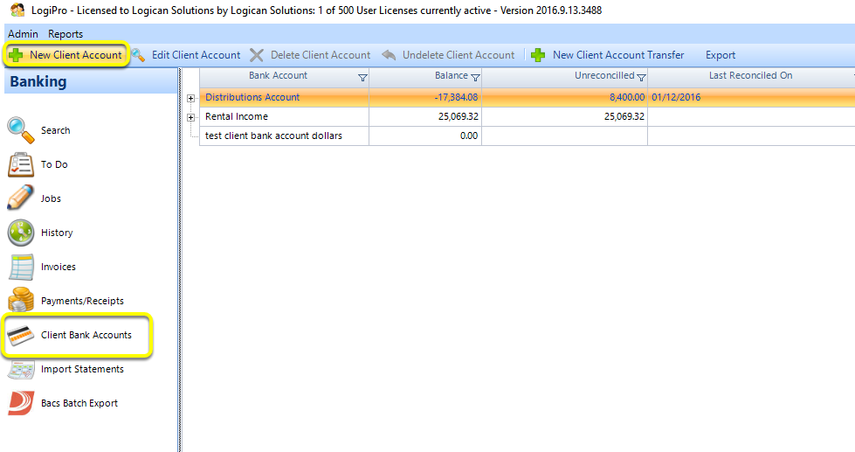
Task: Select the To Do sidebar label
Action: click(54, 165)
